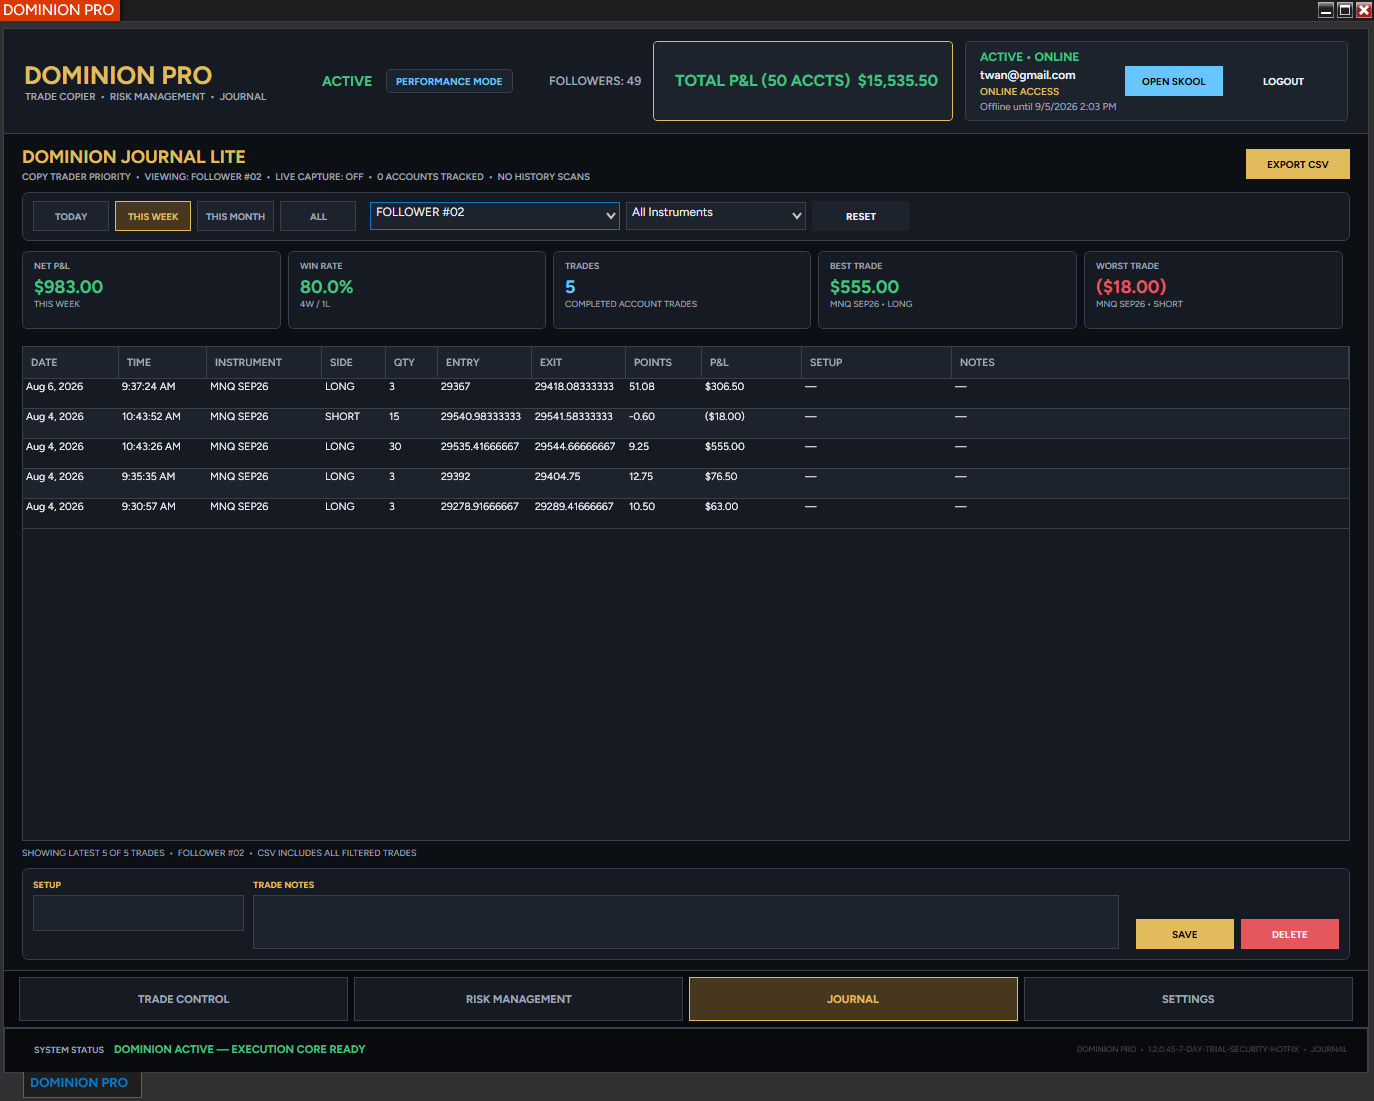Click the Setup column header

pyautogui.click(x=876, y=362)
